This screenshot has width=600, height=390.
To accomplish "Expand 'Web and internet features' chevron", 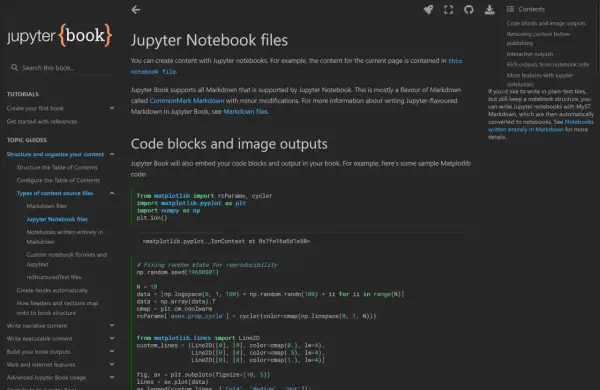I will click(112, 364).
